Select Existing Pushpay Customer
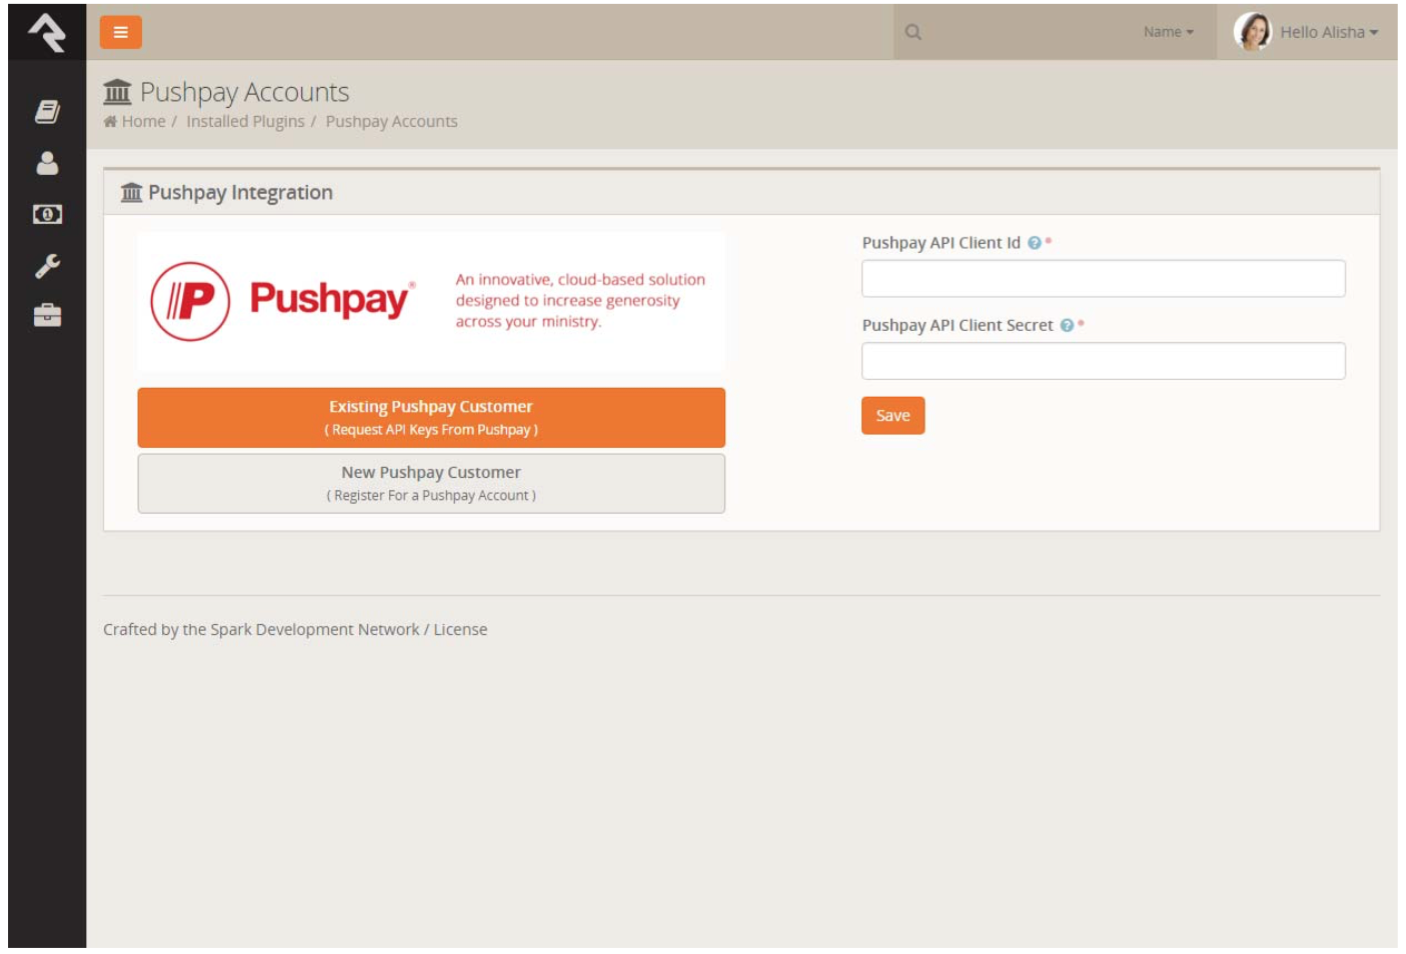The width and height of the screenshot is (1406, 954). coord(432,416)
